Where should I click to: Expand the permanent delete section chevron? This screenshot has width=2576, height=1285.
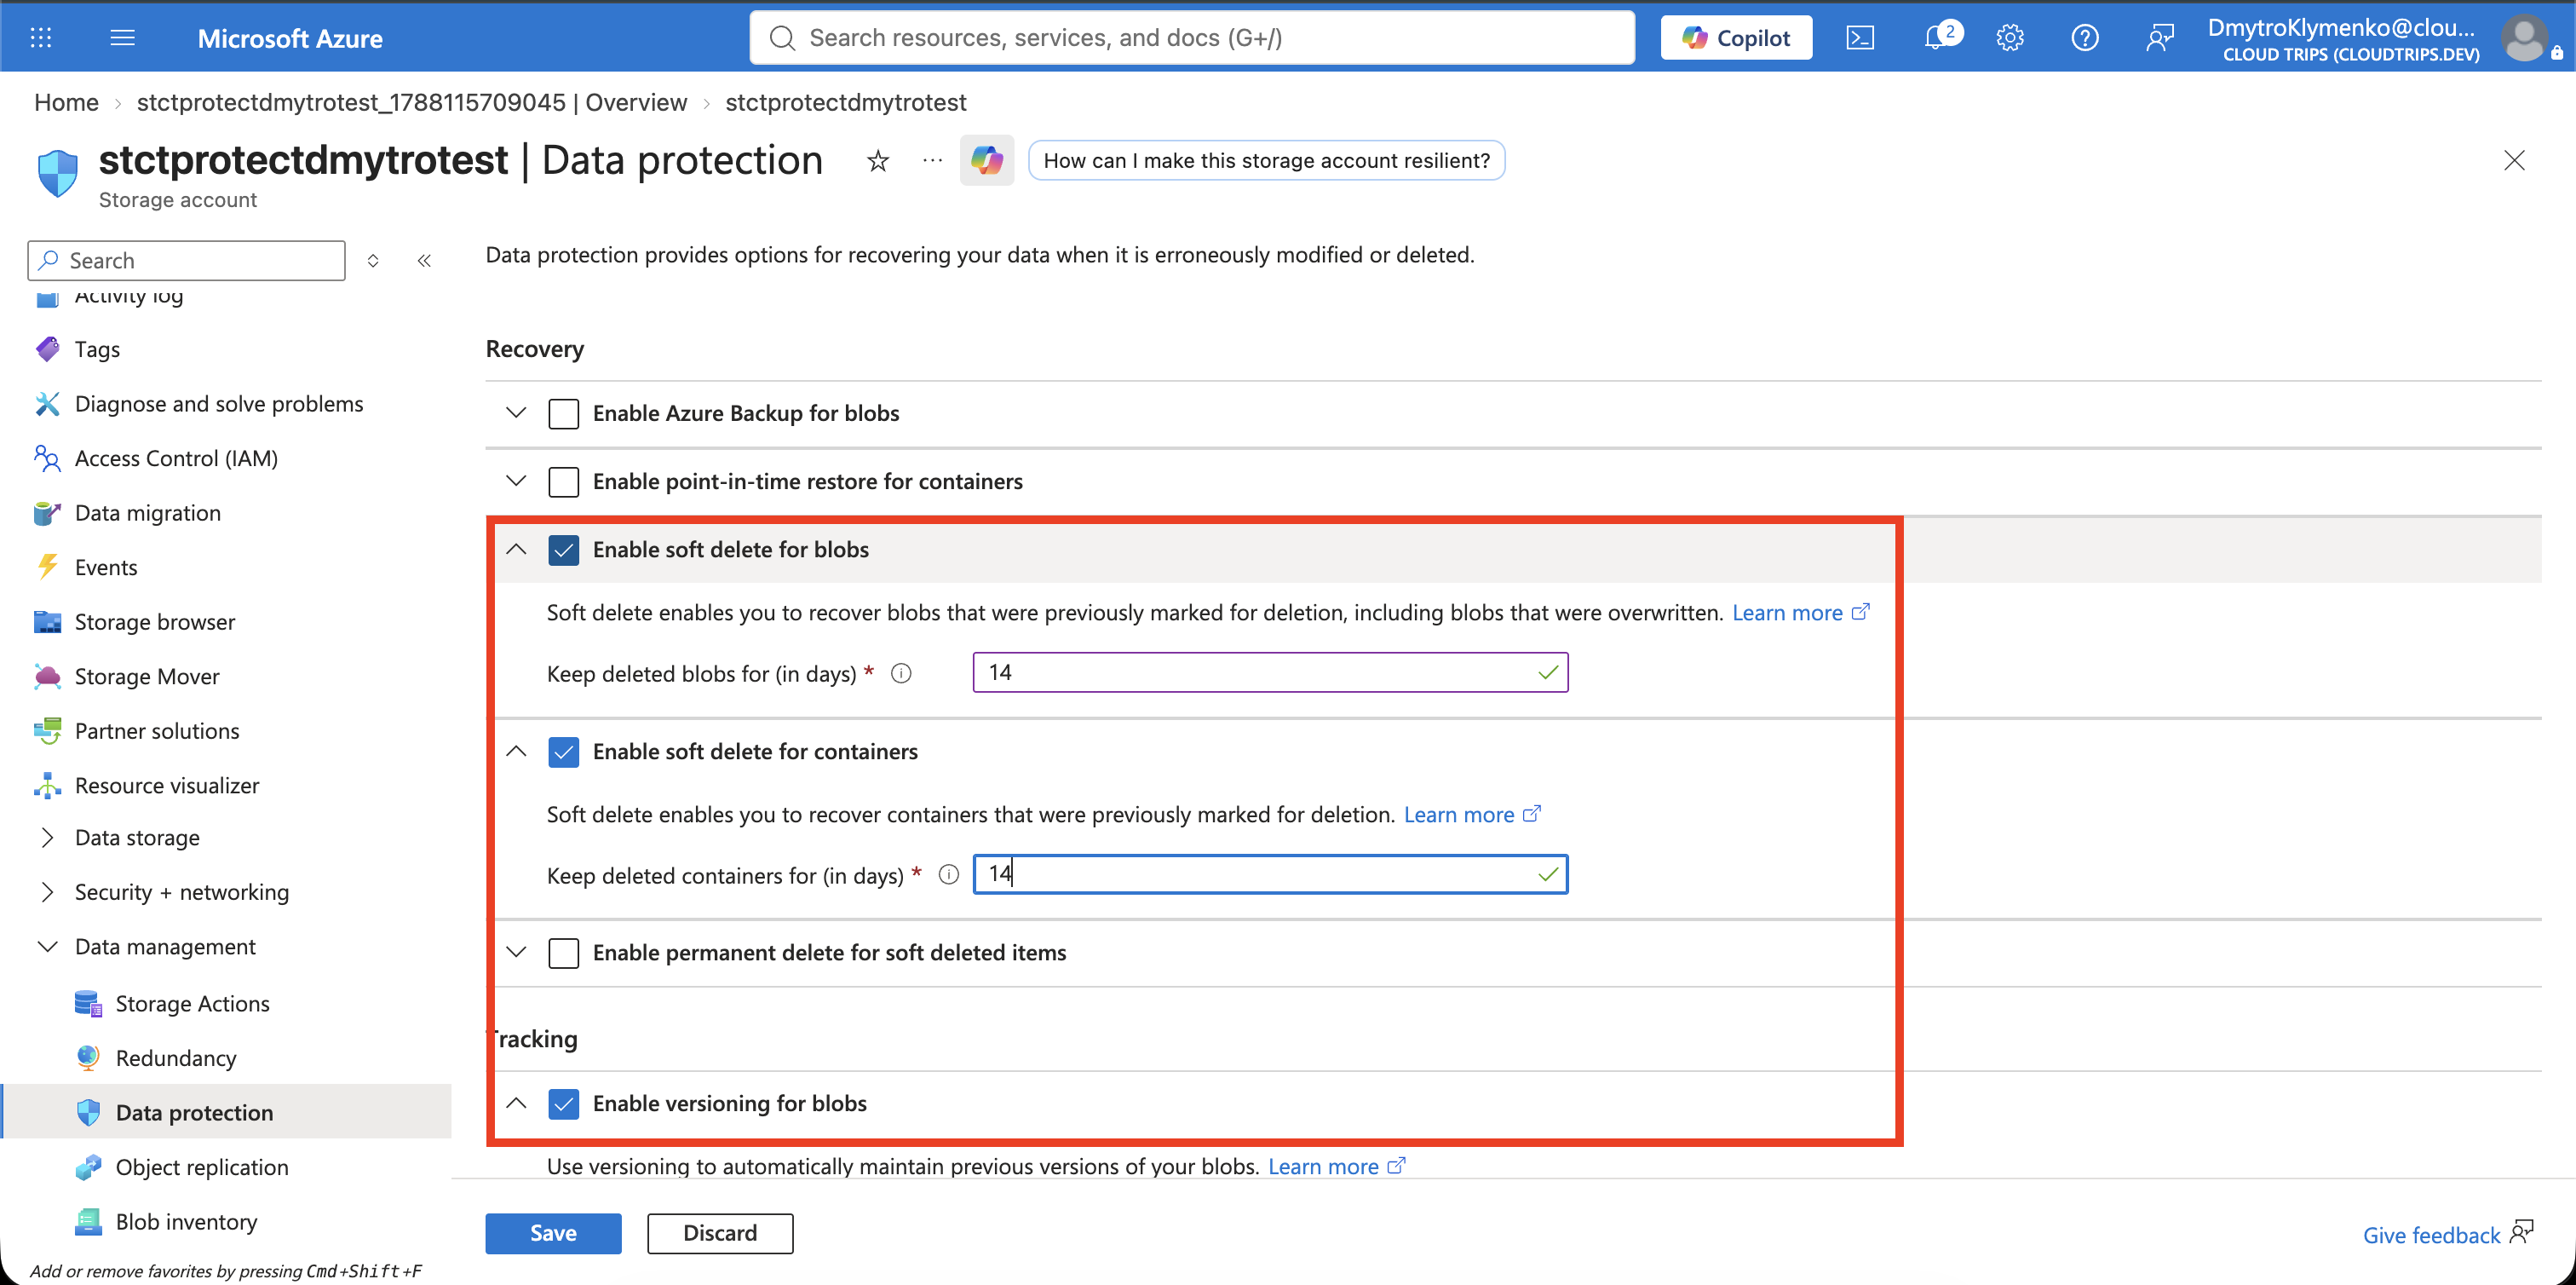pos(516,952)
